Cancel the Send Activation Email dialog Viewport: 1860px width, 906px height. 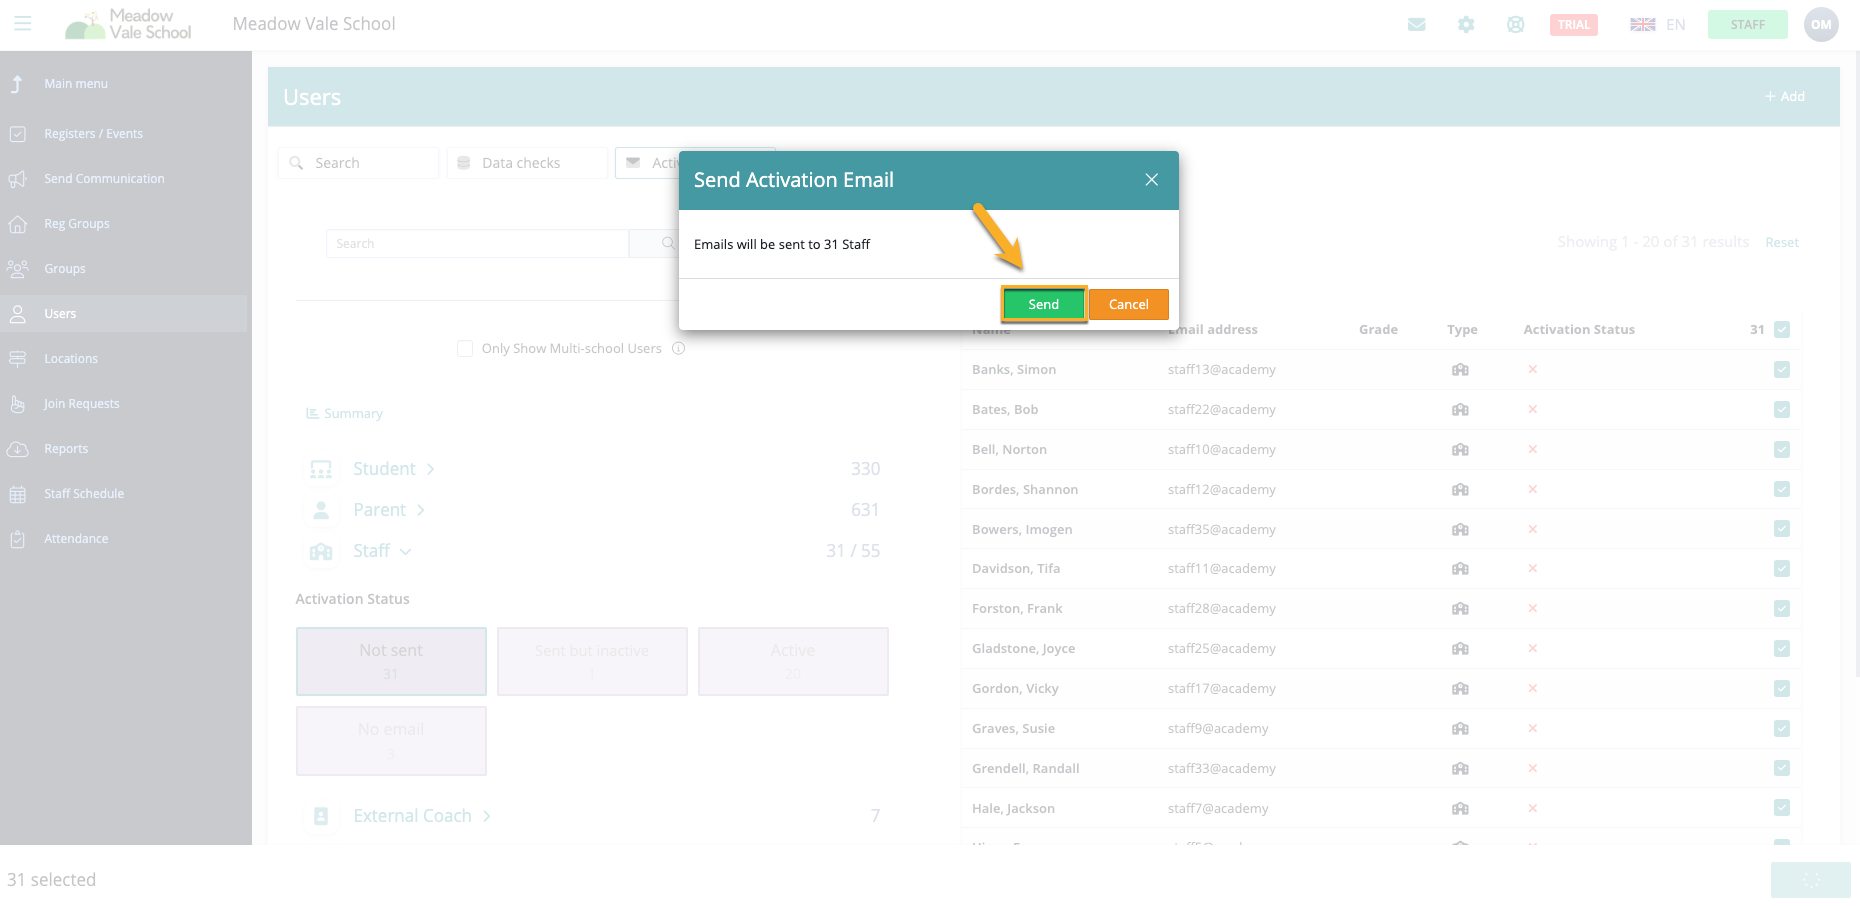[1128, 304]
